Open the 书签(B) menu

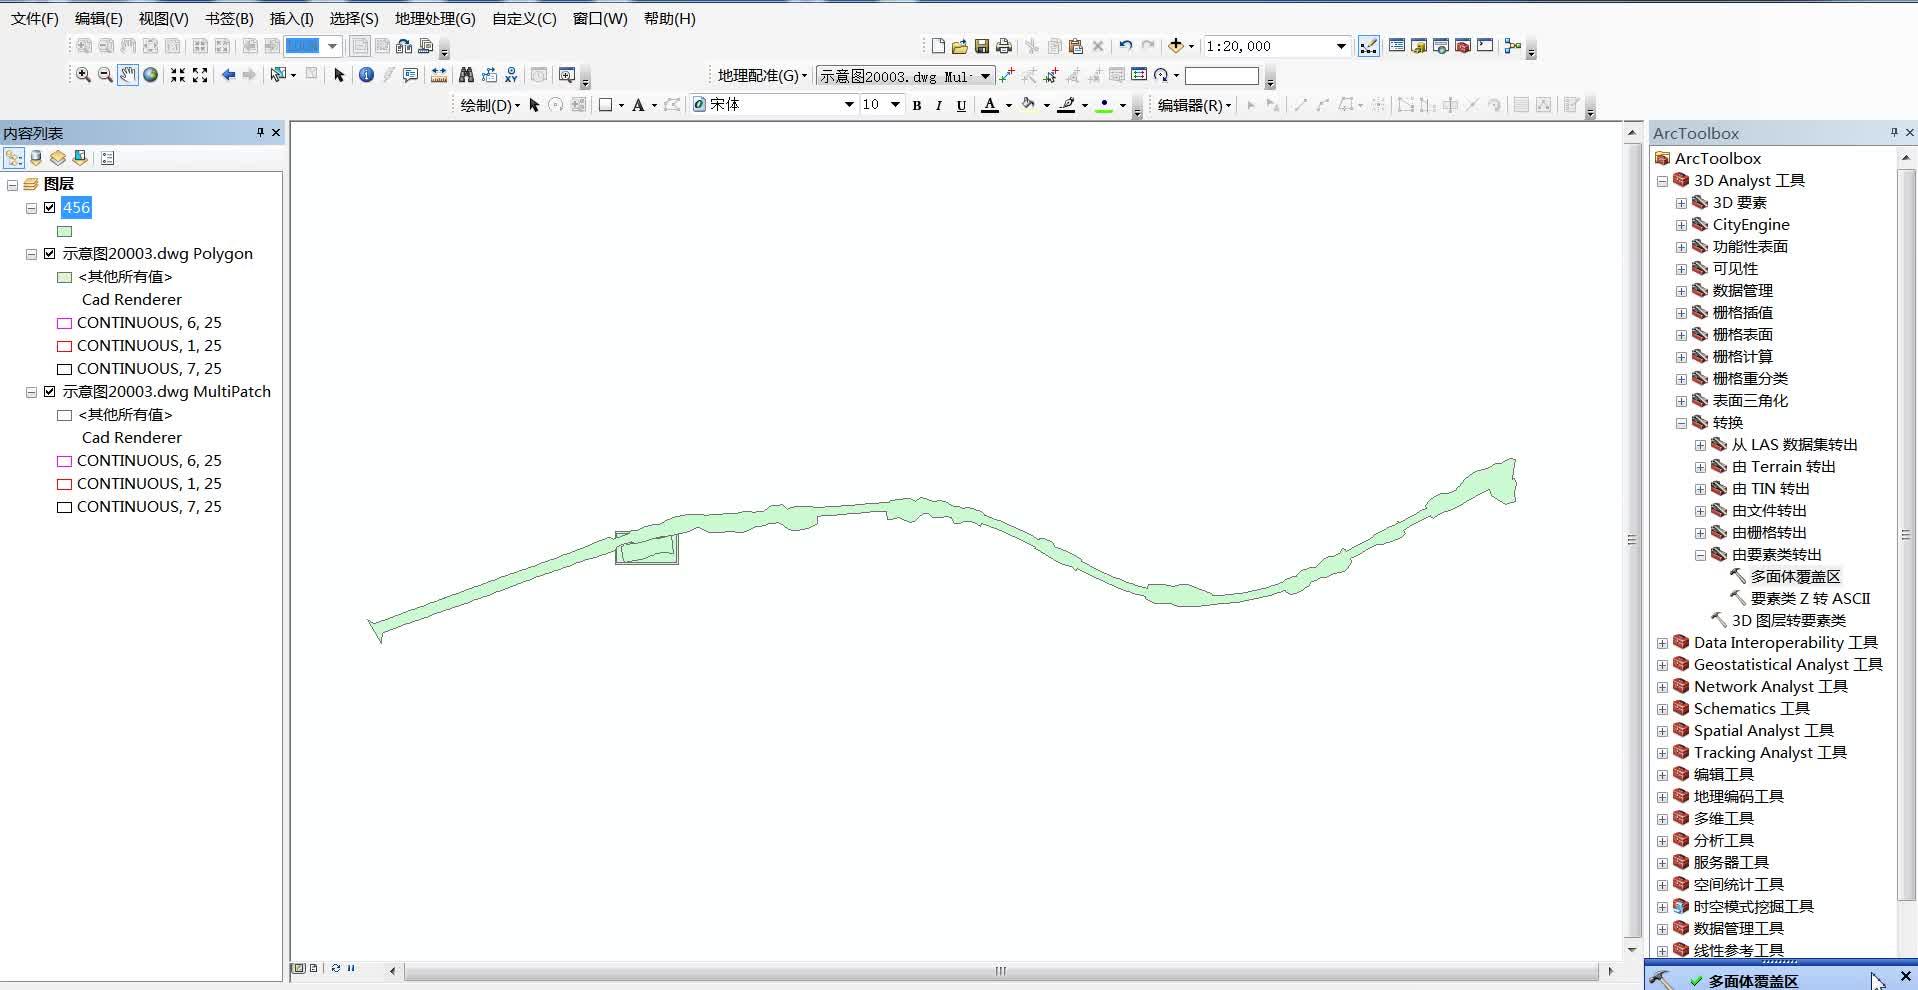229,19
